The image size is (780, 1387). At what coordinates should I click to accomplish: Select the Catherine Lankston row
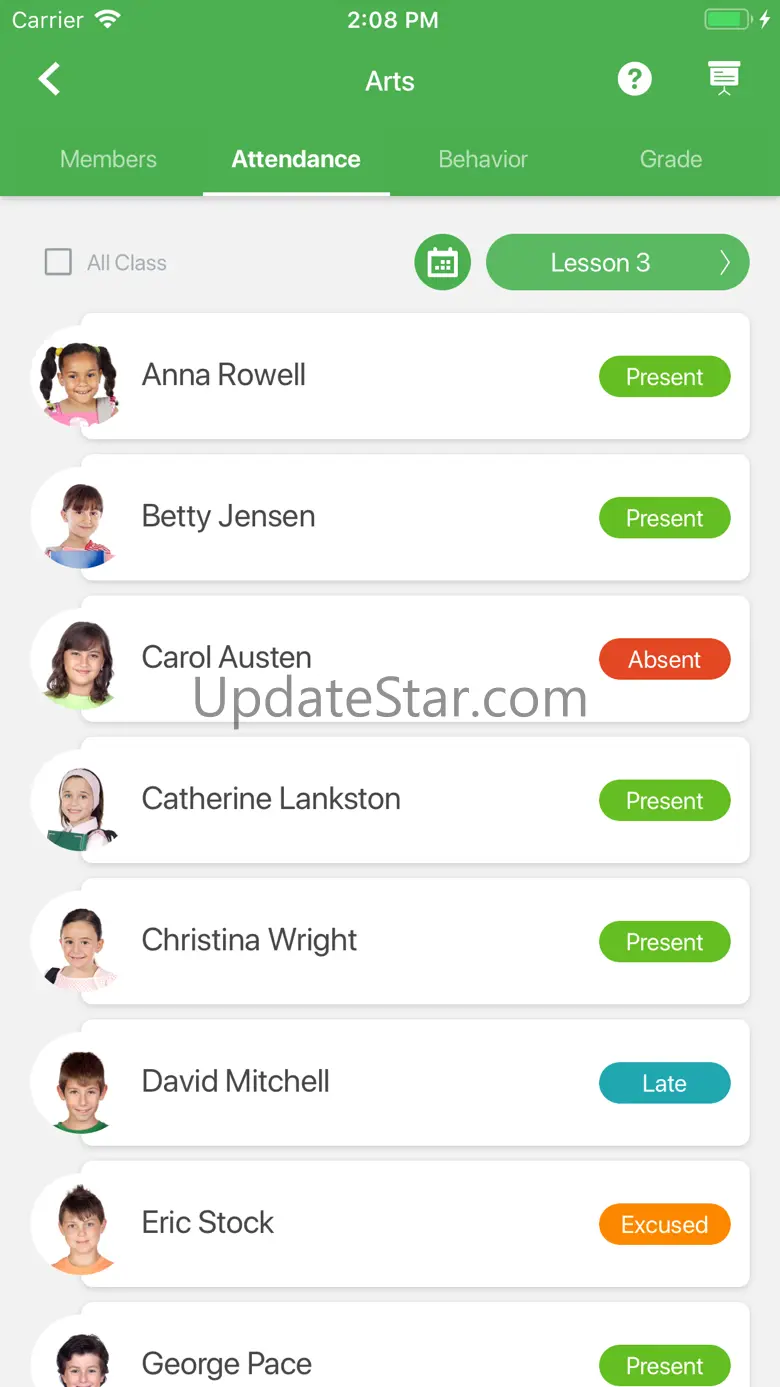[x=415, y=800]
